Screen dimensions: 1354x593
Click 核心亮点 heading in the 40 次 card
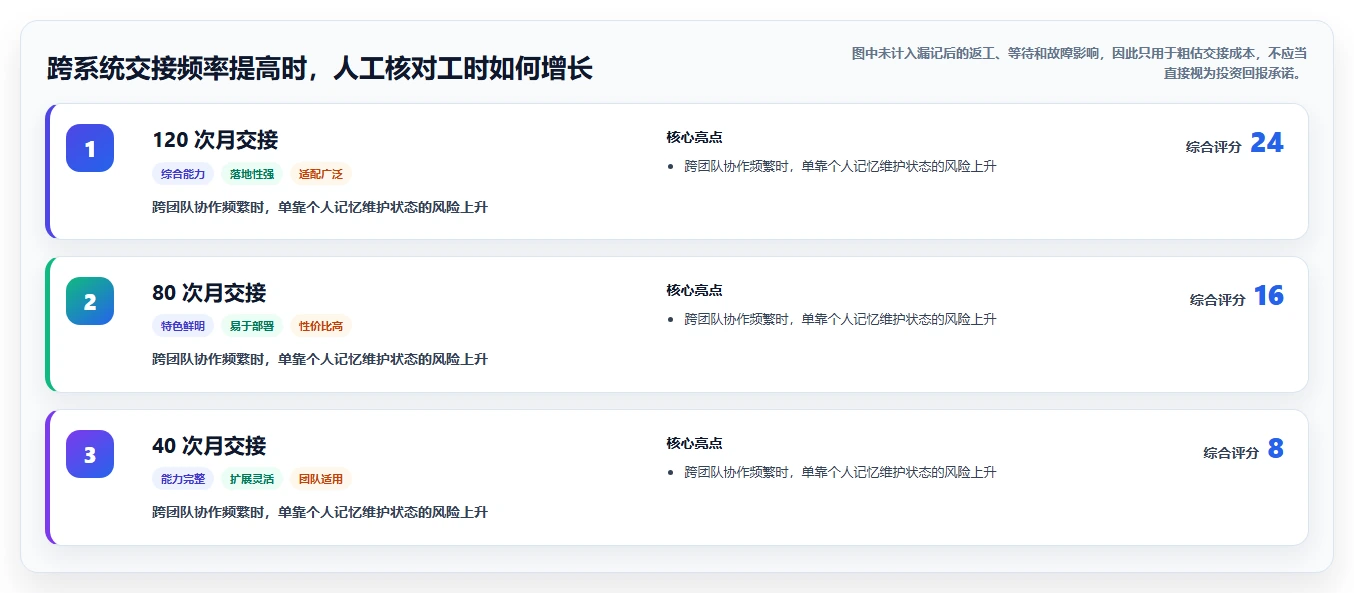pos(695,444)
